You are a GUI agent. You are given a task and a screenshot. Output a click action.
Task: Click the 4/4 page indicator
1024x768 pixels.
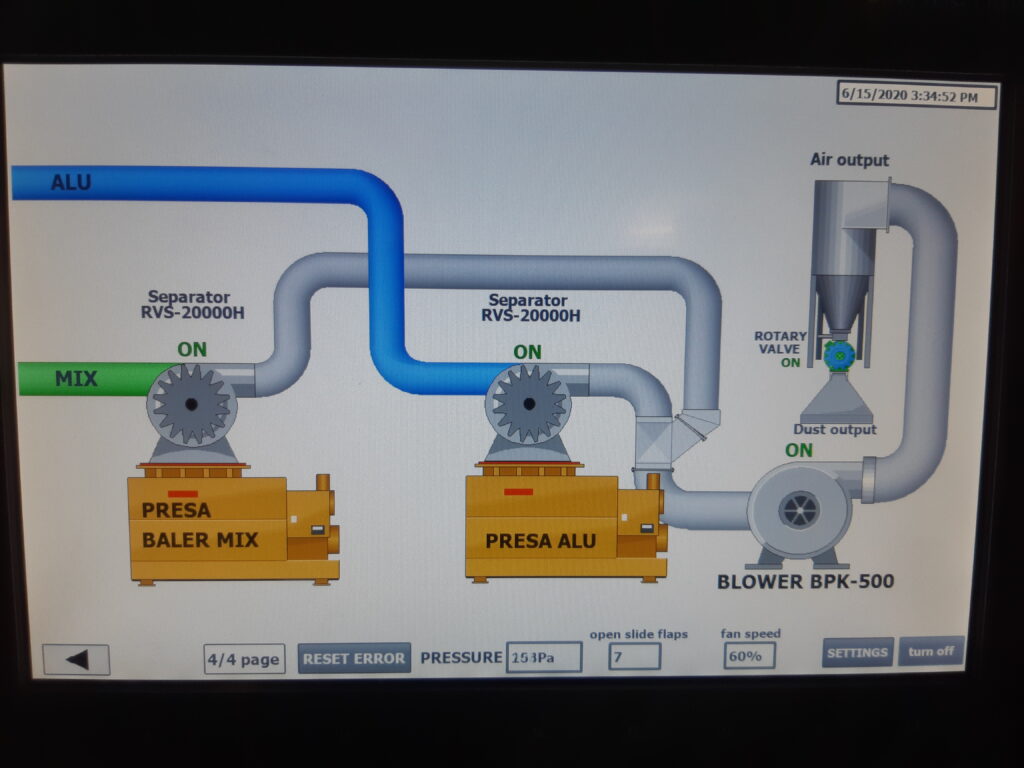point(244,659)
